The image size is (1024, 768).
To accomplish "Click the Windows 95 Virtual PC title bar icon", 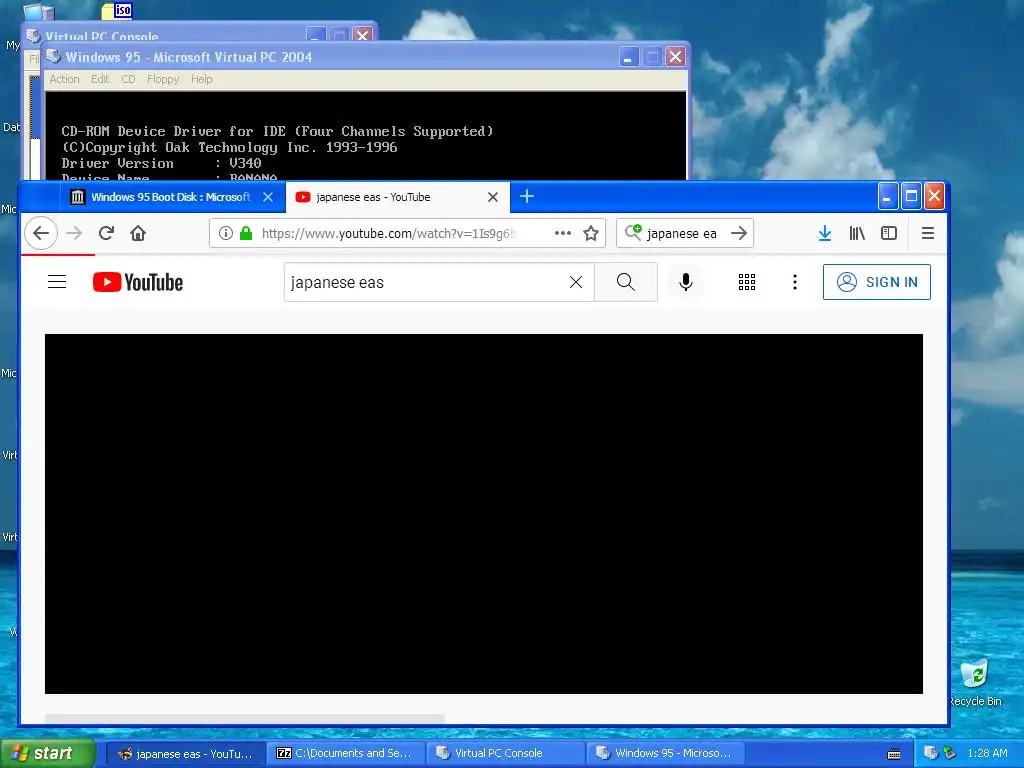I will click(x=54, y=56).
